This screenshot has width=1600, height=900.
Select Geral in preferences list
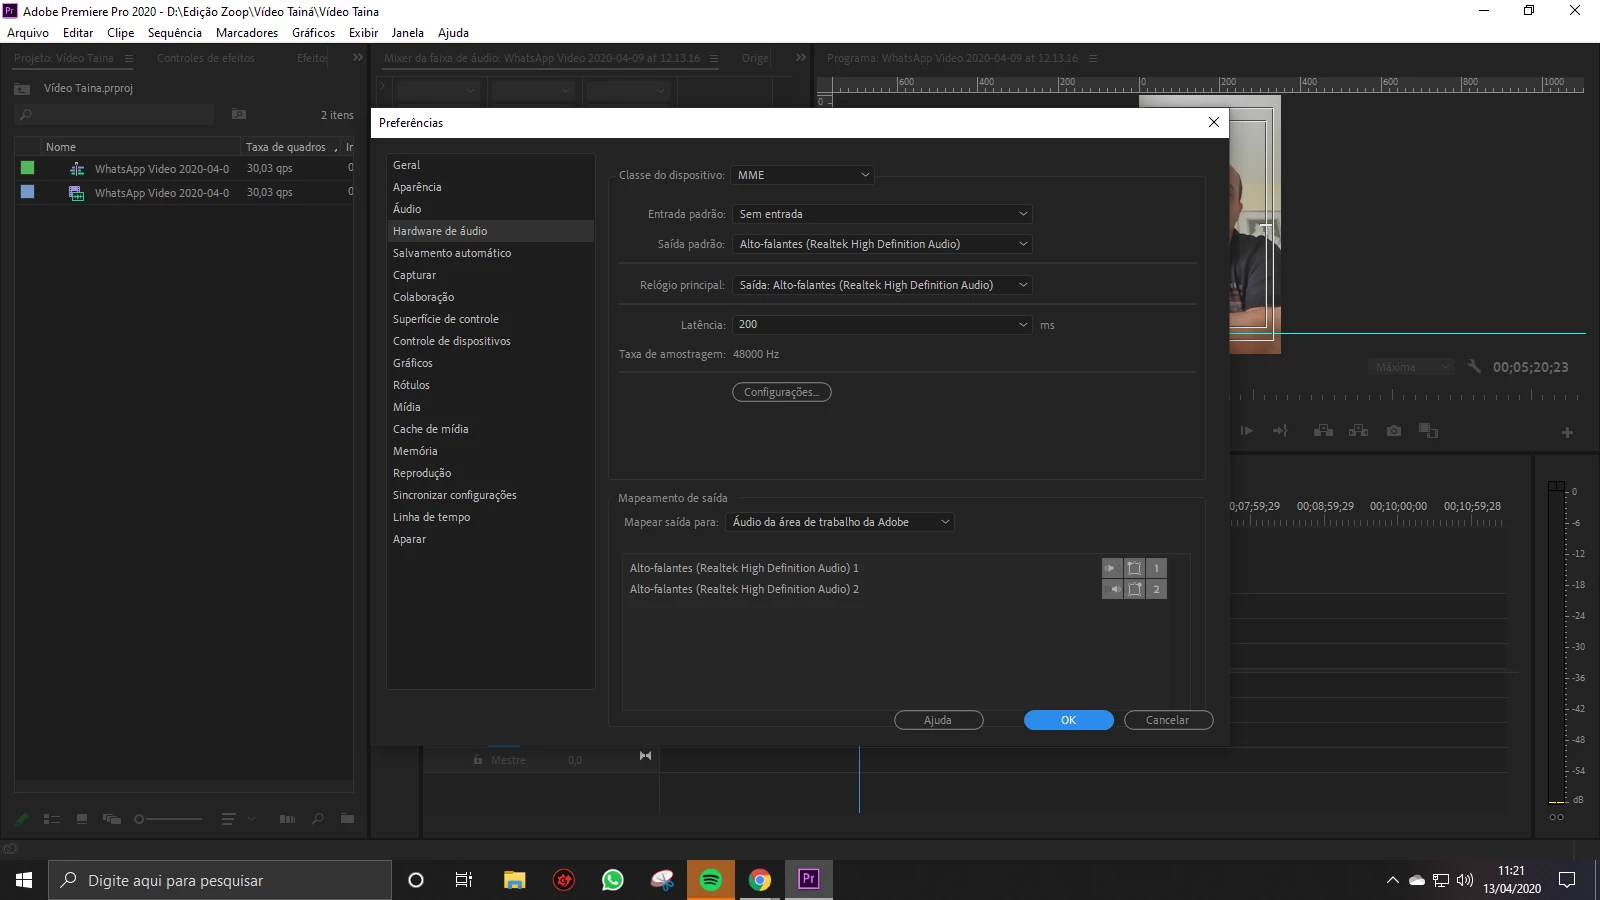tap(490, 165)
